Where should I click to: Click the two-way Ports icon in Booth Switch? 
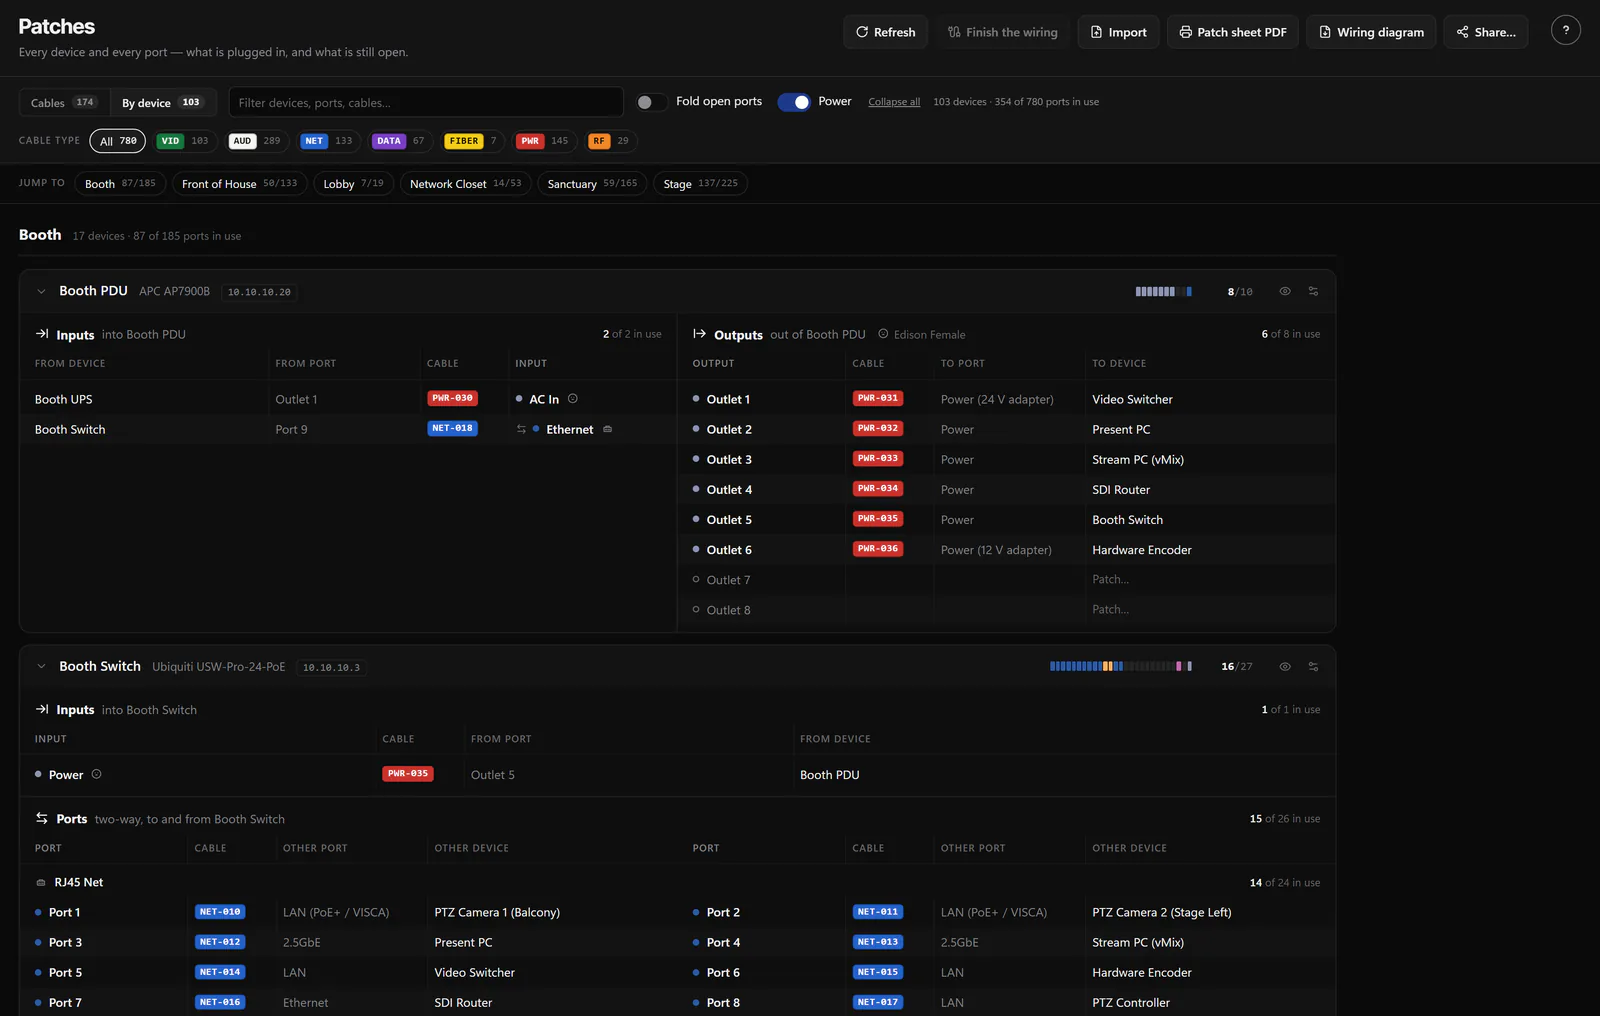pos(42,818)
